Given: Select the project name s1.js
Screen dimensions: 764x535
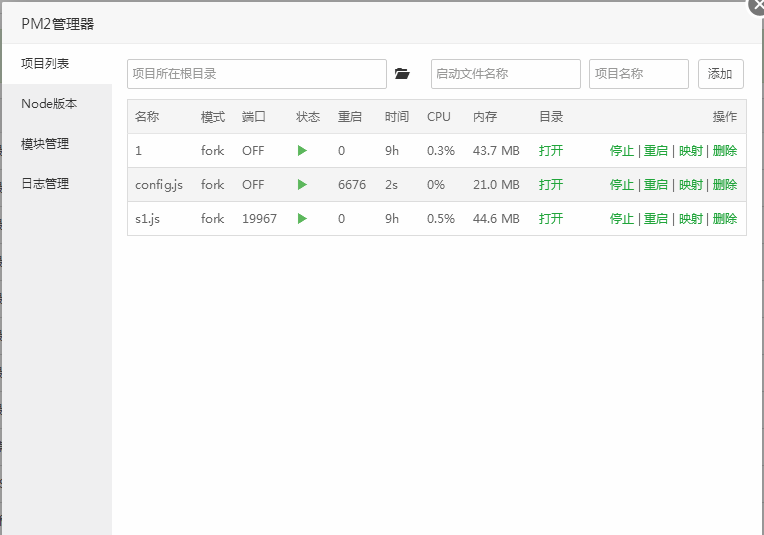Looking at the screenshot, I should tap(148, 218).
